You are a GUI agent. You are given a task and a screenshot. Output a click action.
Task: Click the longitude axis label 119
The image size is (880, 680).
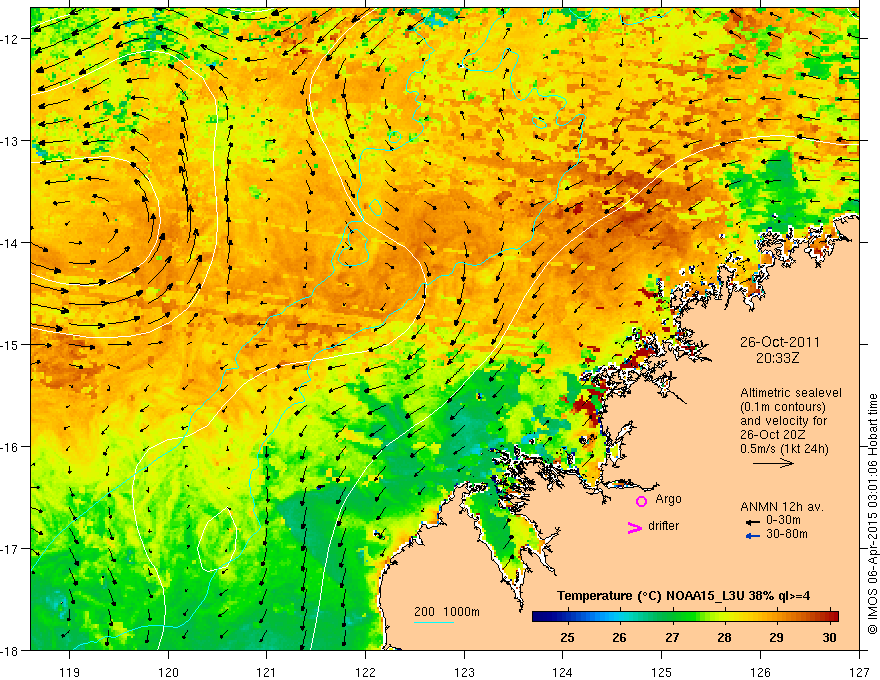coord(70,672)
